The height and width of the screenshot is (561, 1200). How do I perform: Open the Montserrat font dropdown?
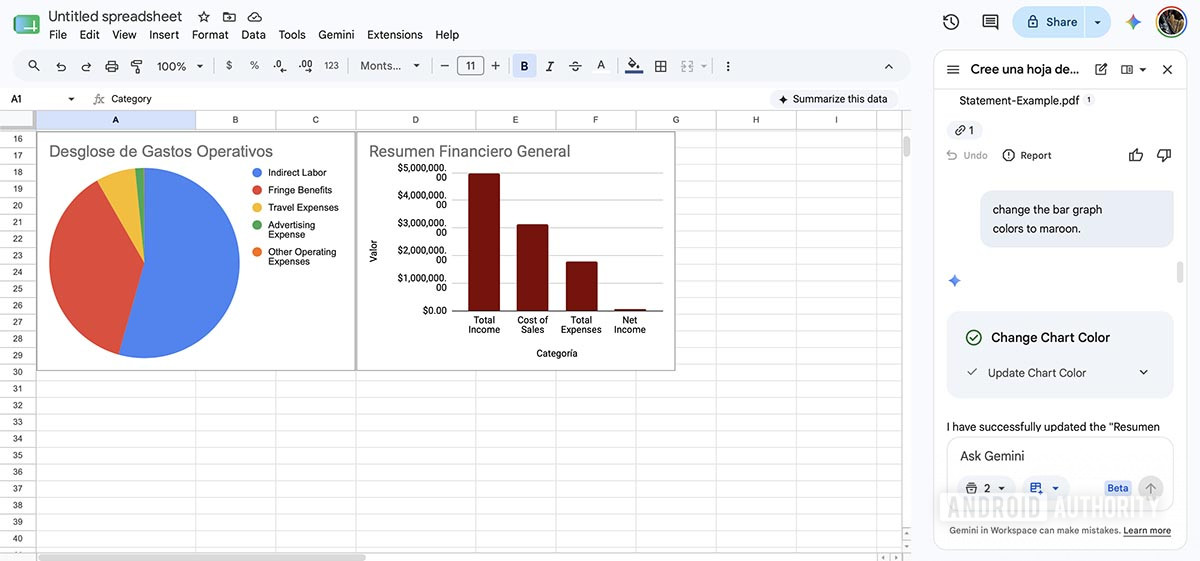coord(390,66)
